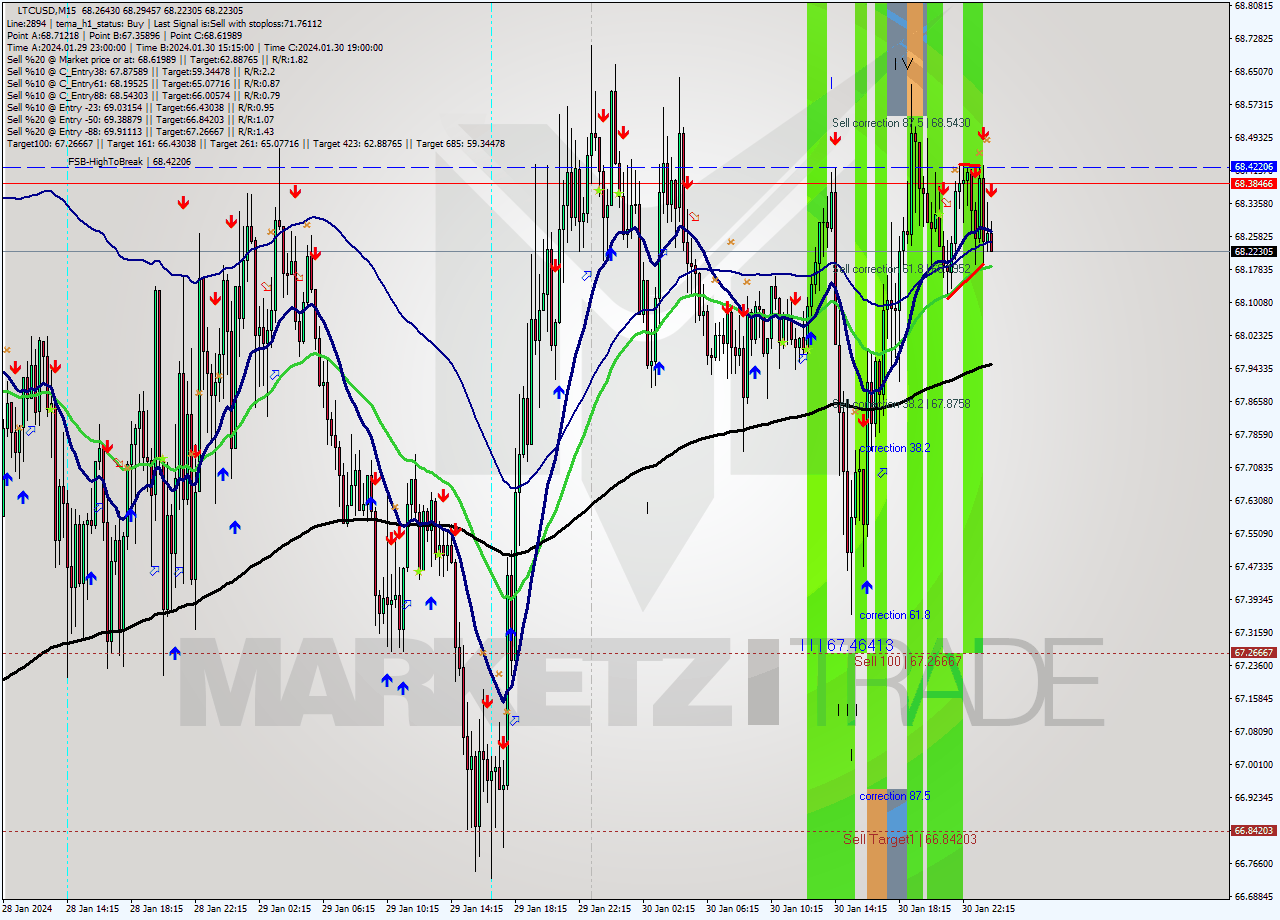Click the 67.63080 price axis label
This screenshot has width=1280, height=920.
1254,500
